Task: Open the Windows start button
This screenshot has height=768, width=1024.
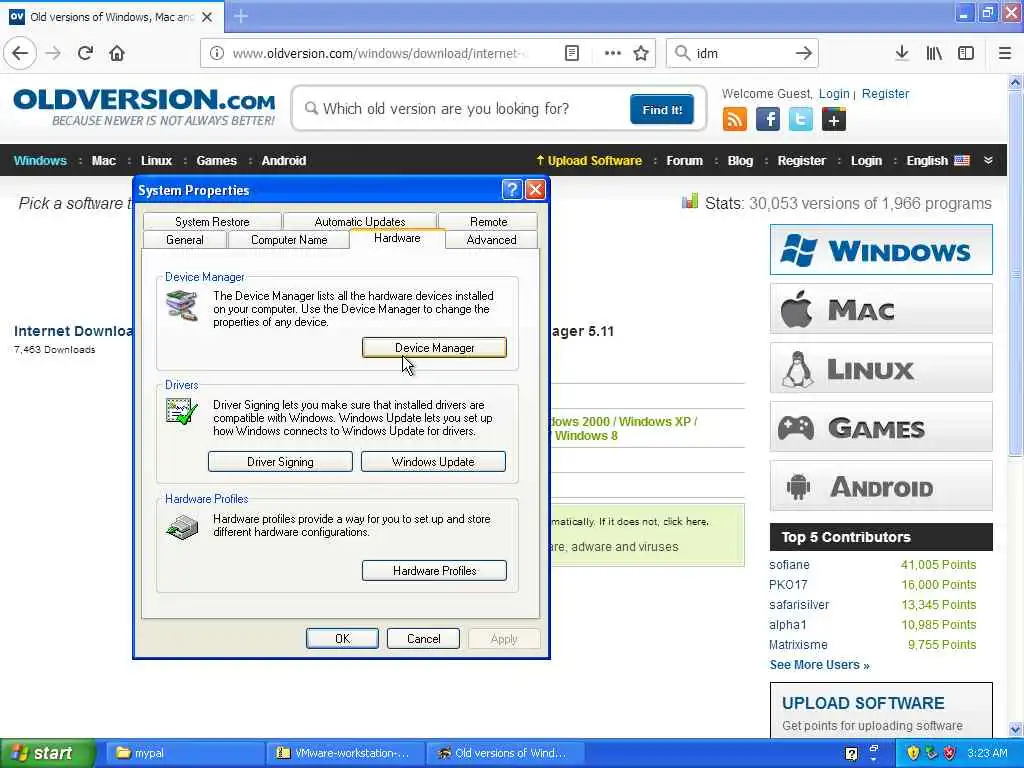Action: tap(46, 753)
